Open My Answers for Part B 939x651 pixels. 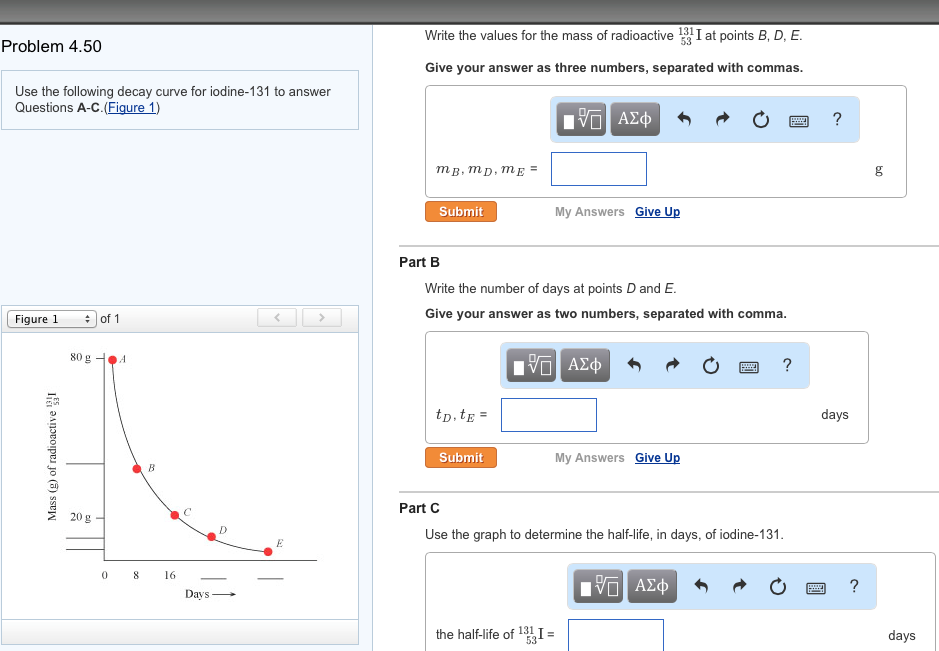pyautogui.click(x=589, y=458)
